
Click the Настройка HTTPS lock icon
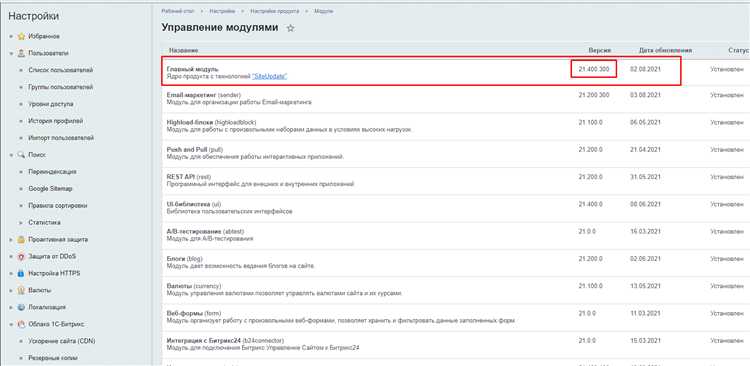(x=21, y=274)
